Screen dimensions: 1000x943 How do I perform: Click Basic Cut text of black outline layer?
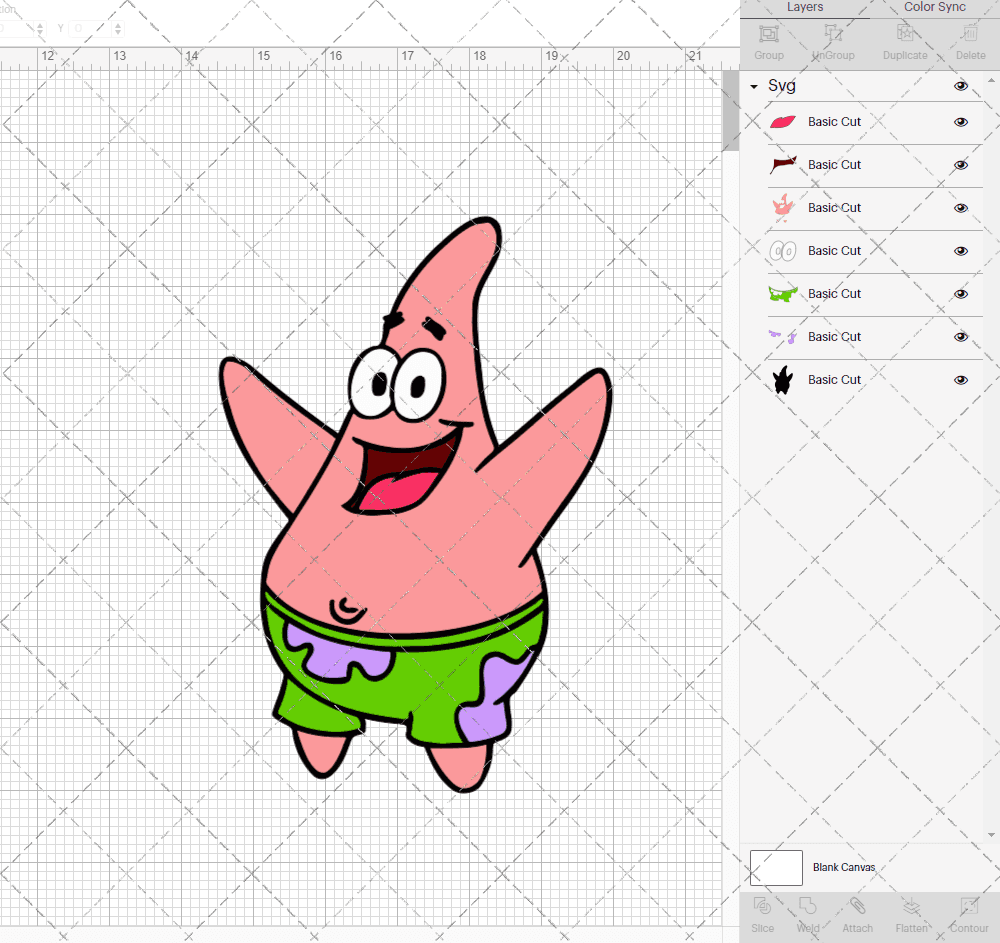coord(834,380)
